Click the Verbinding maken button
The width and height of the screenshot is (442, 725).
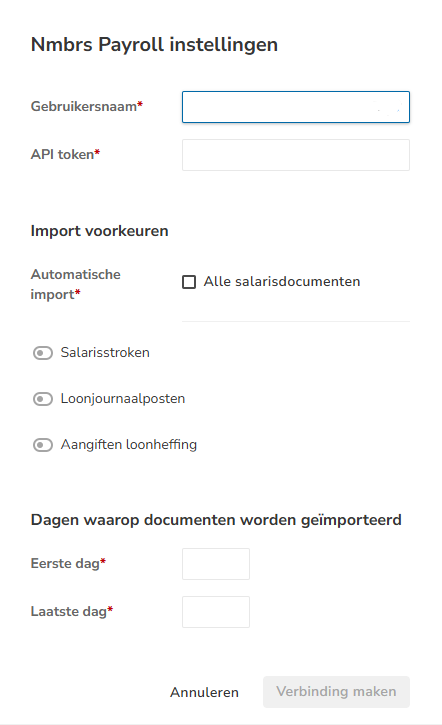[336, 692]
